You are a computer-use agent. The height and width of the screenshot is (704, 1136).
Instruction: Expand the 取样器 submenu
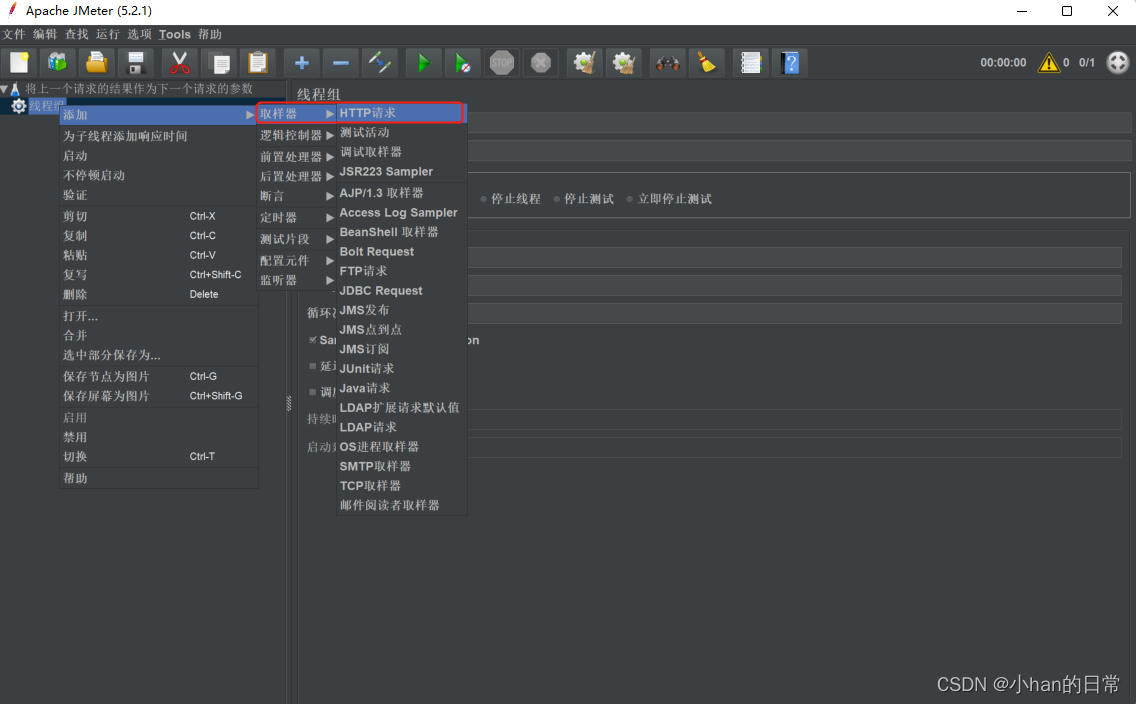296,114
